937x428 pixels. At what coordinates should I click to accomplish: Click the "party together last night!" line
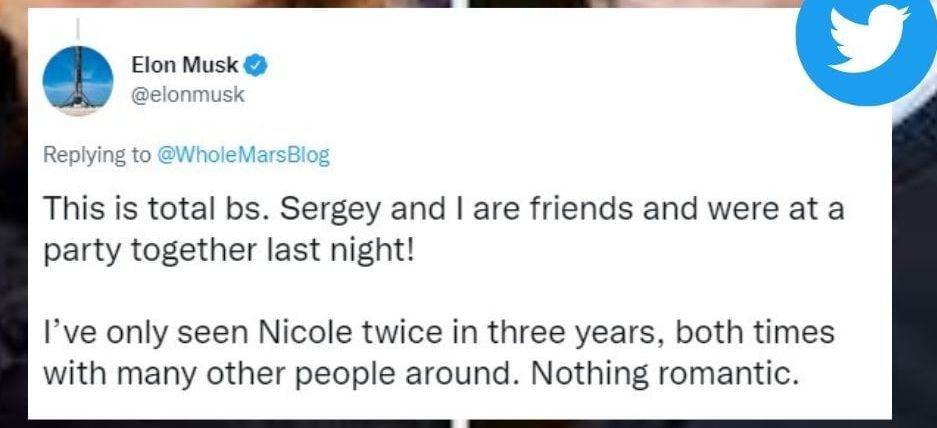click(226, 249)
